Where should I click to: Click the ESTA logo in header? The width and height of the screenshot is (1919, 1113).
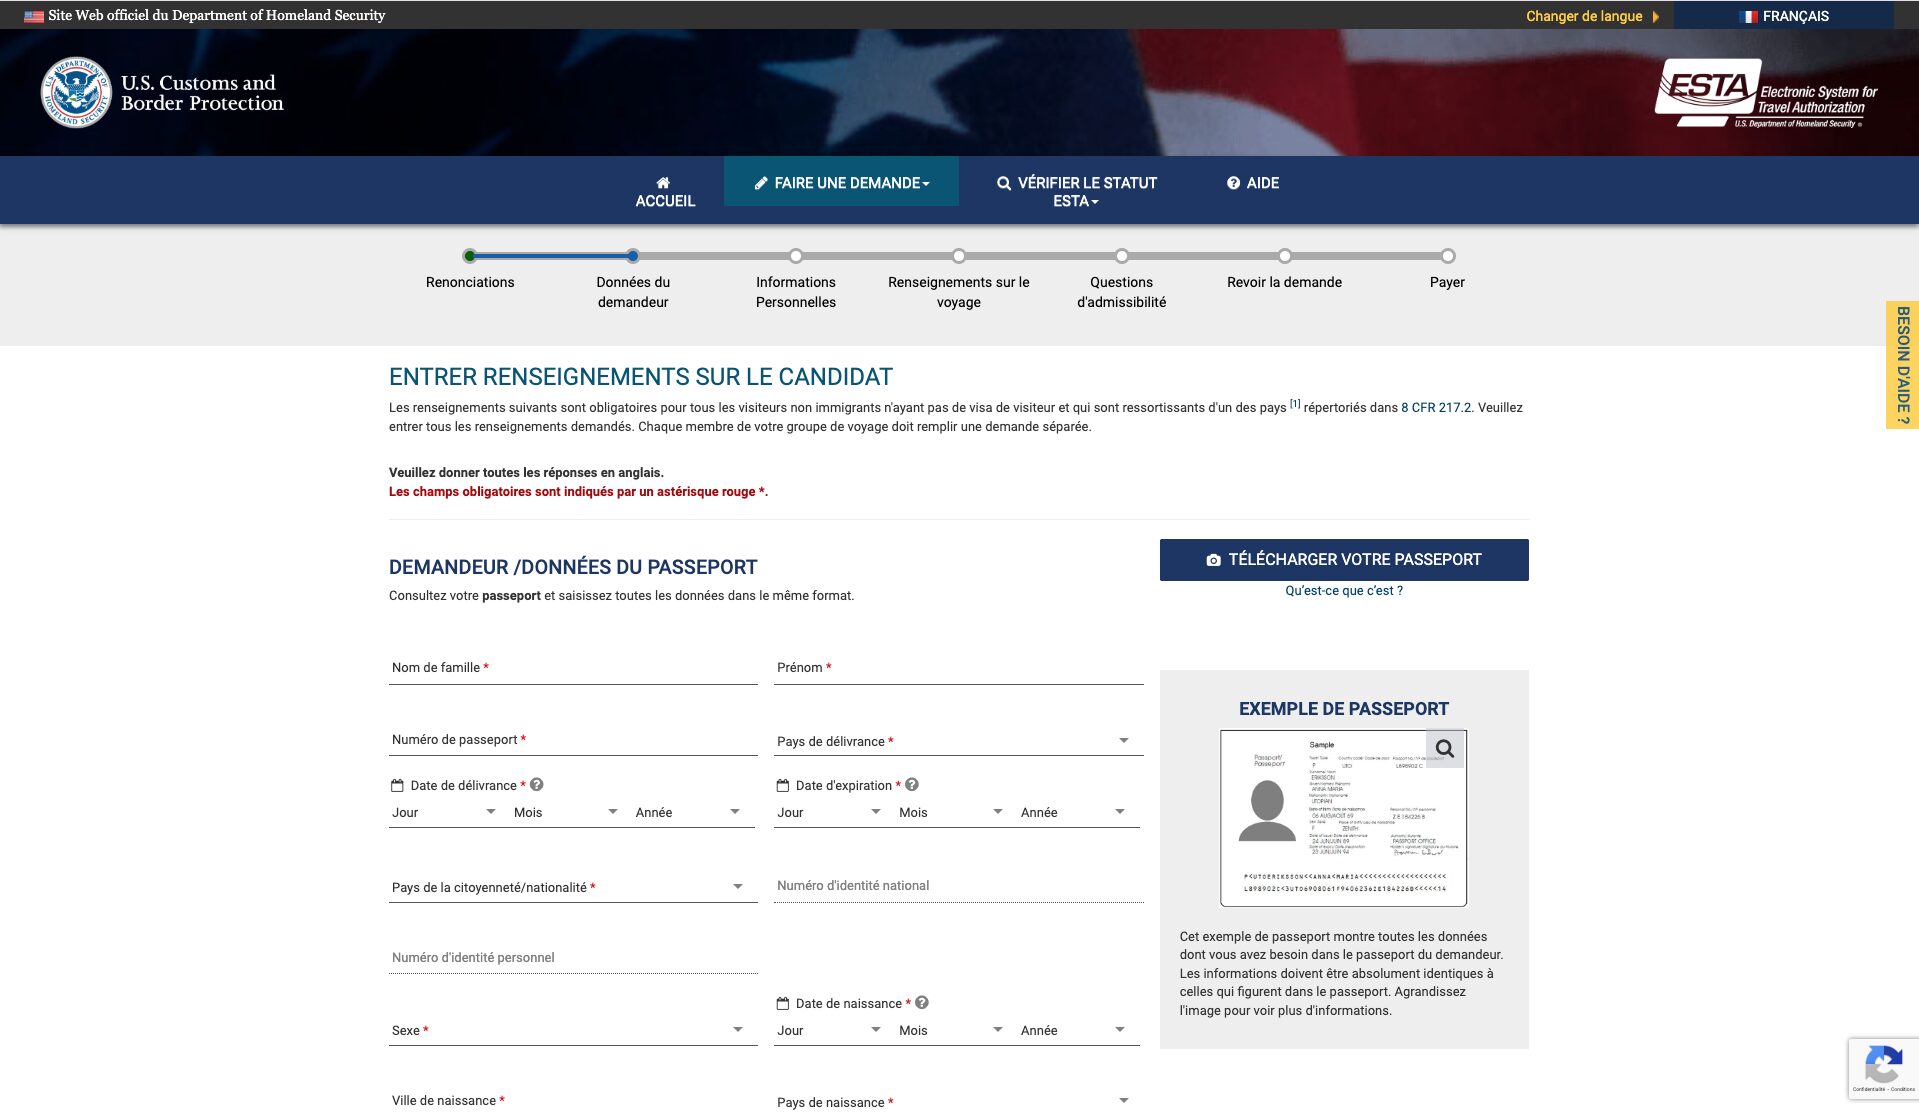pos(1766,93)
